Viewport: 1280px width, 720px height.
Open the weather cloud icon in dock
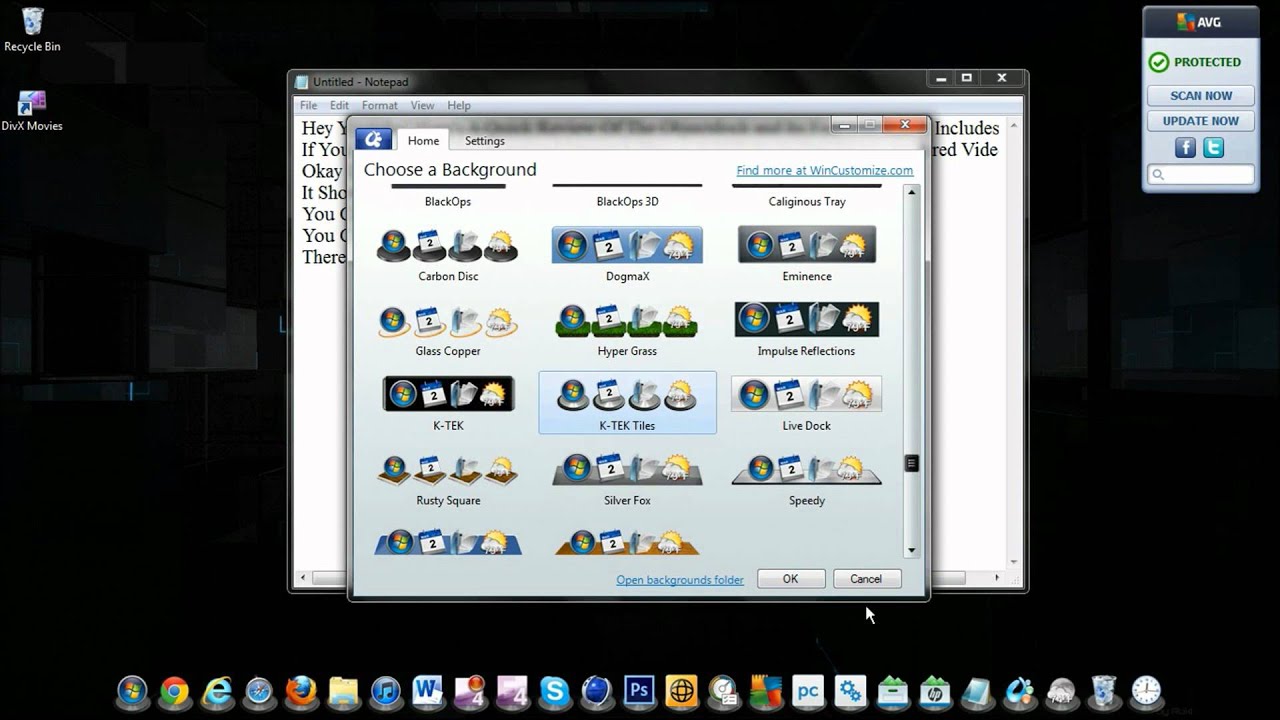pyautogui.click(x=1061, y=691)
